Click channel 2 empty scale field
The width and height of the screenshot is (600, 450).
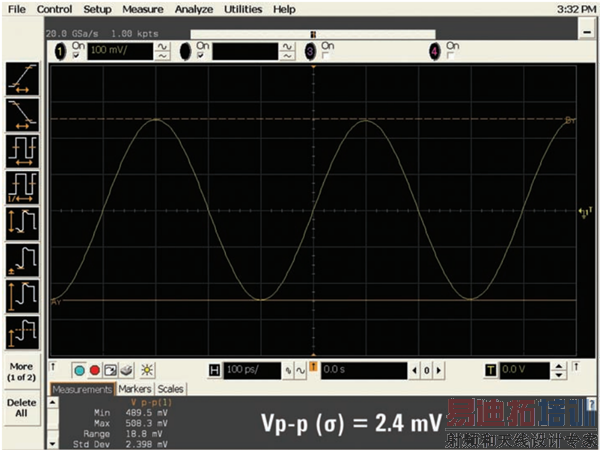coord(245,51)
